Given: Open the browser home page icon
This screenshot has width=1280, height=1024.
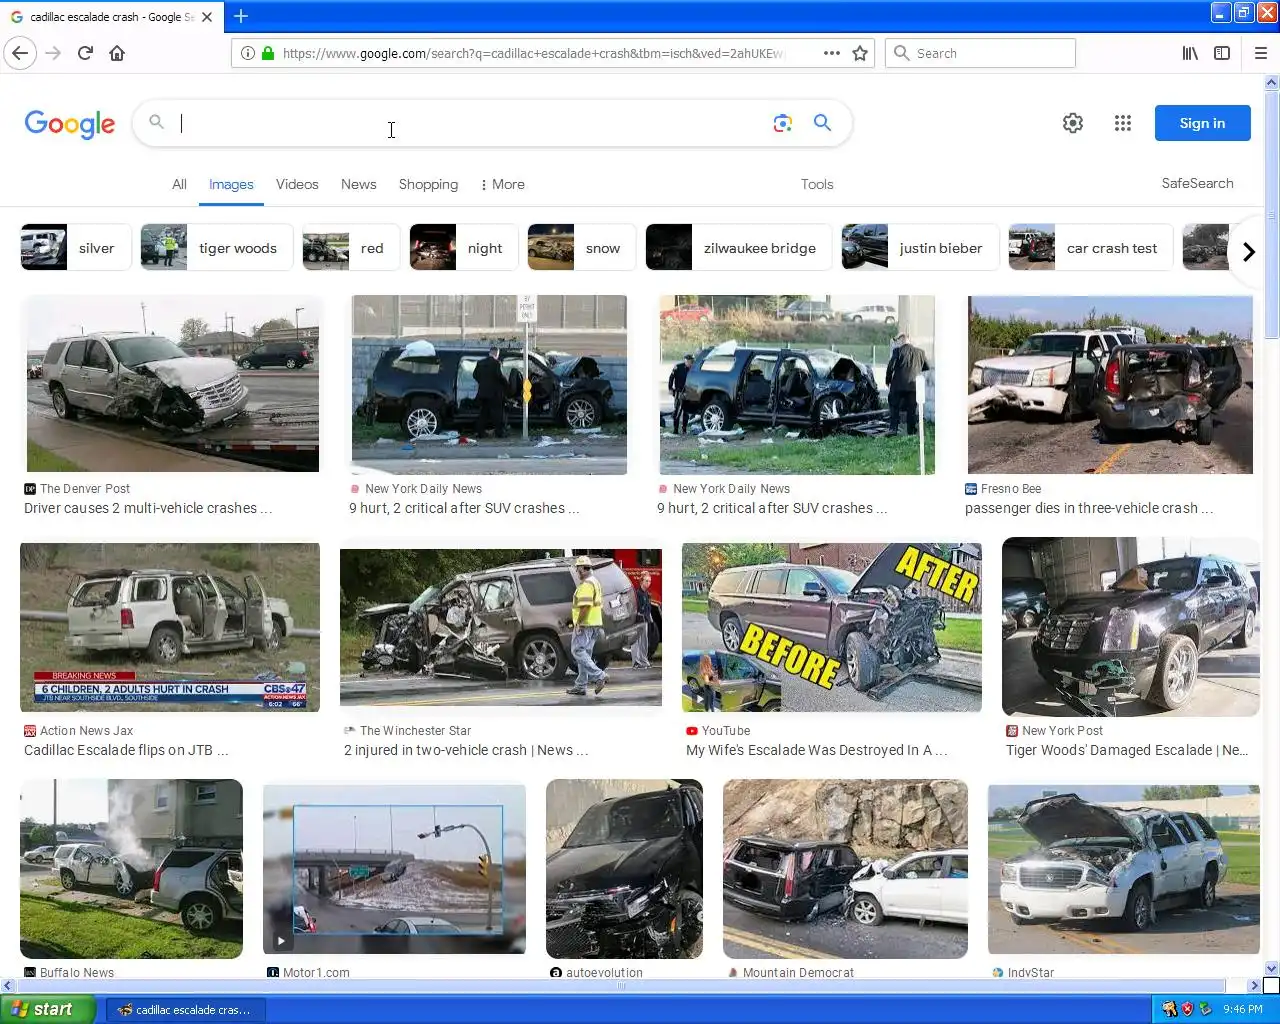Looking at the screenshot, I should pos(117,53).
